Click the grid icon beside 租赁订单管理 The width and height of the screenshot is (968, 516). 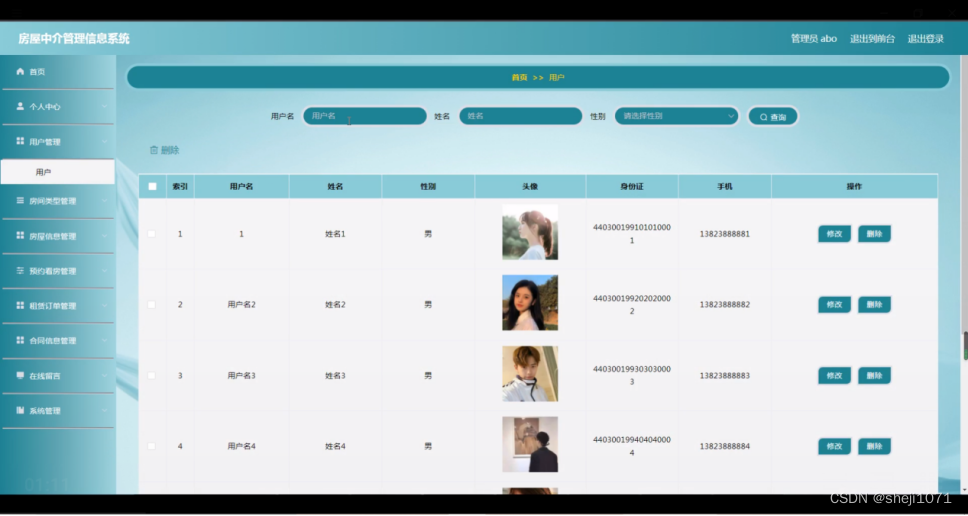[x=20, y=306]
